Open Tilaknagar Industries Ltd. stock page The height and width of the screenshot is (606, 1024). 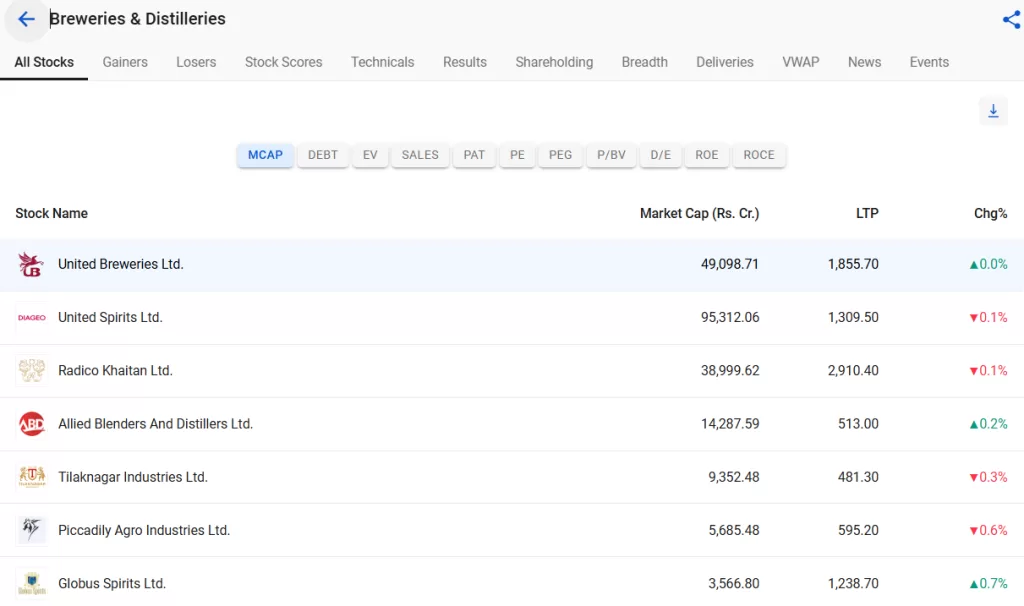click(x=133, y=477)
